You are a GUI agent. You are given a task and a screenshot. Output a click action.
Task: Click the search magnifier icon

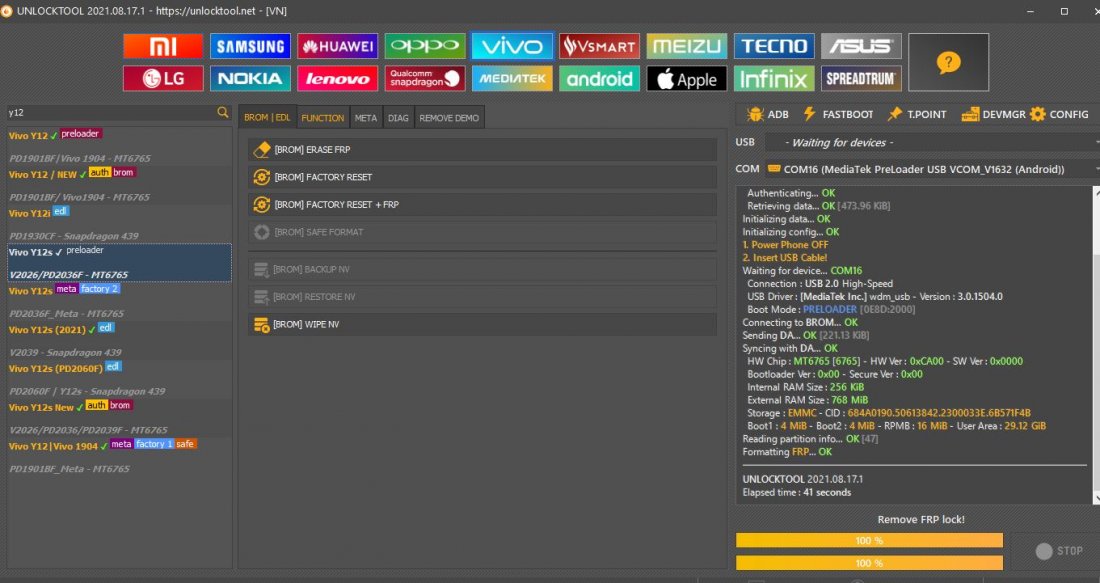[222, 112]
